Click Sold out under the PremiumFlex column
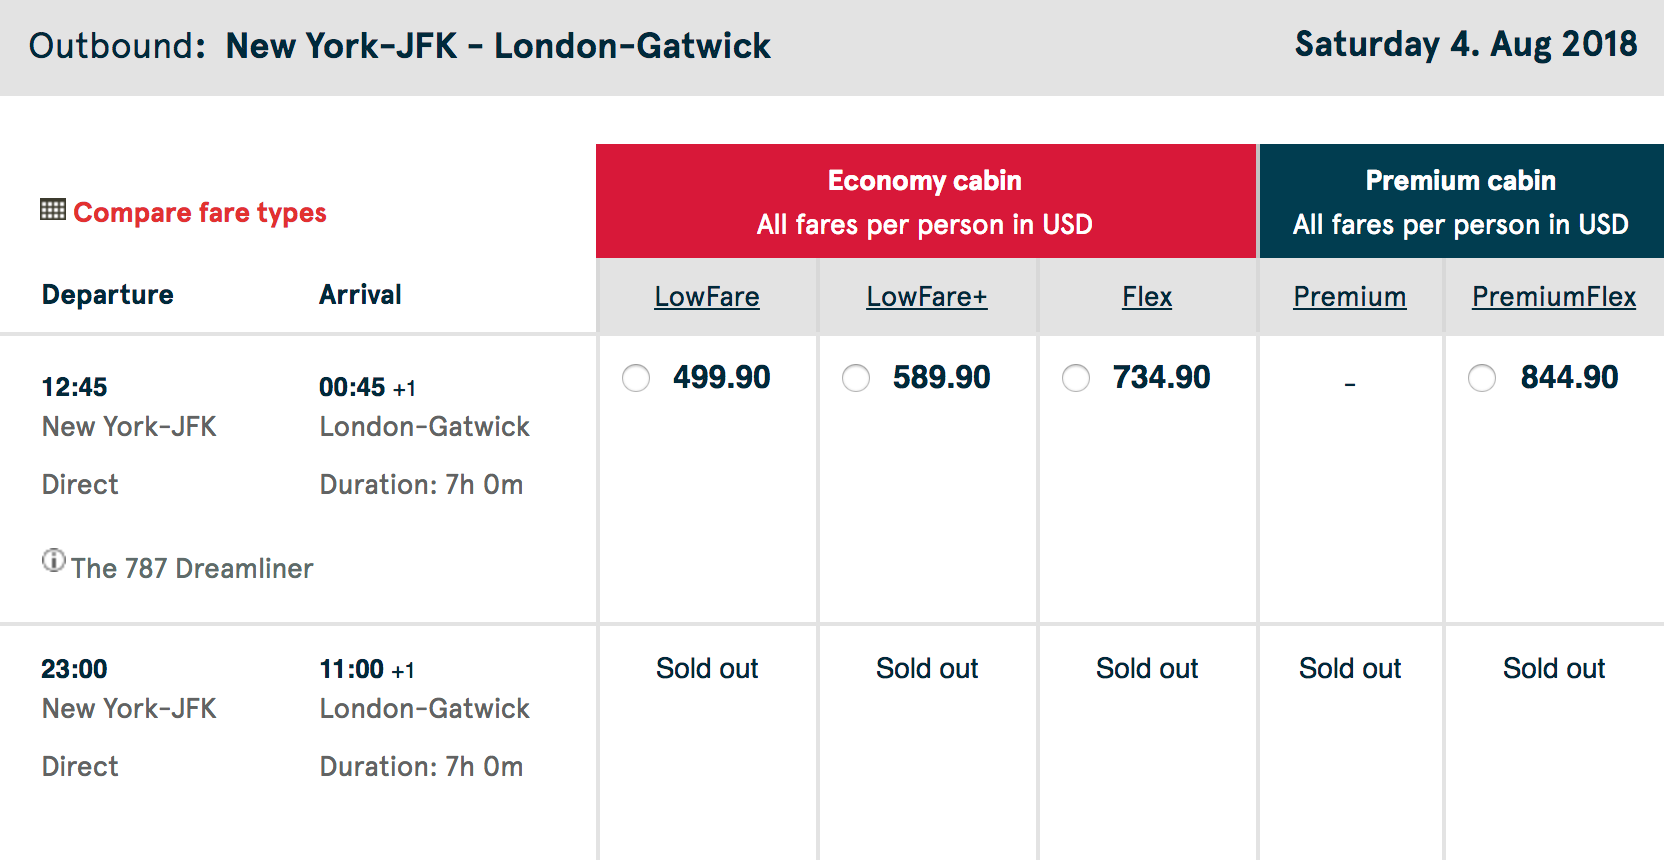The height and width of the screenshot is (860, 1664). tap(1554, 669)
